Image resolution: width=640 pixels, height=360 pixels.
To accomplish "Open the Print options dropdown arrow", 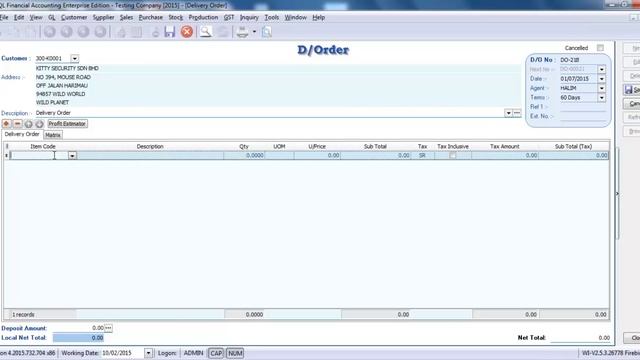I will click(x=254, y=32).
